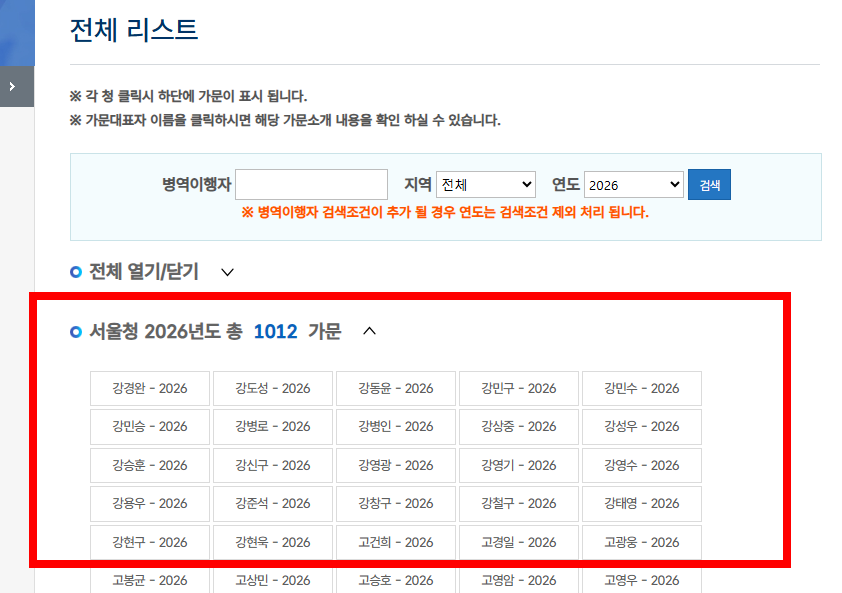
Task: Click 강철구 - 2026 cell
Action: (519, 504)
